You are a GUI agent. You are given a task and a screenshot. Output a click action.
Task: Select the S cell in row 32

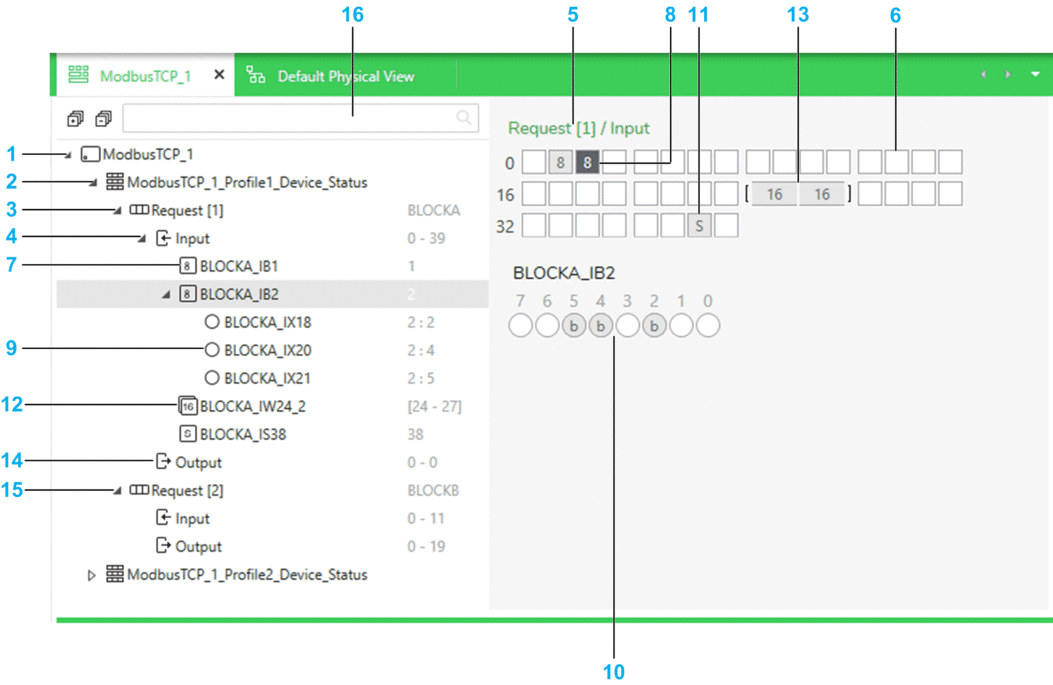point(699,226)
